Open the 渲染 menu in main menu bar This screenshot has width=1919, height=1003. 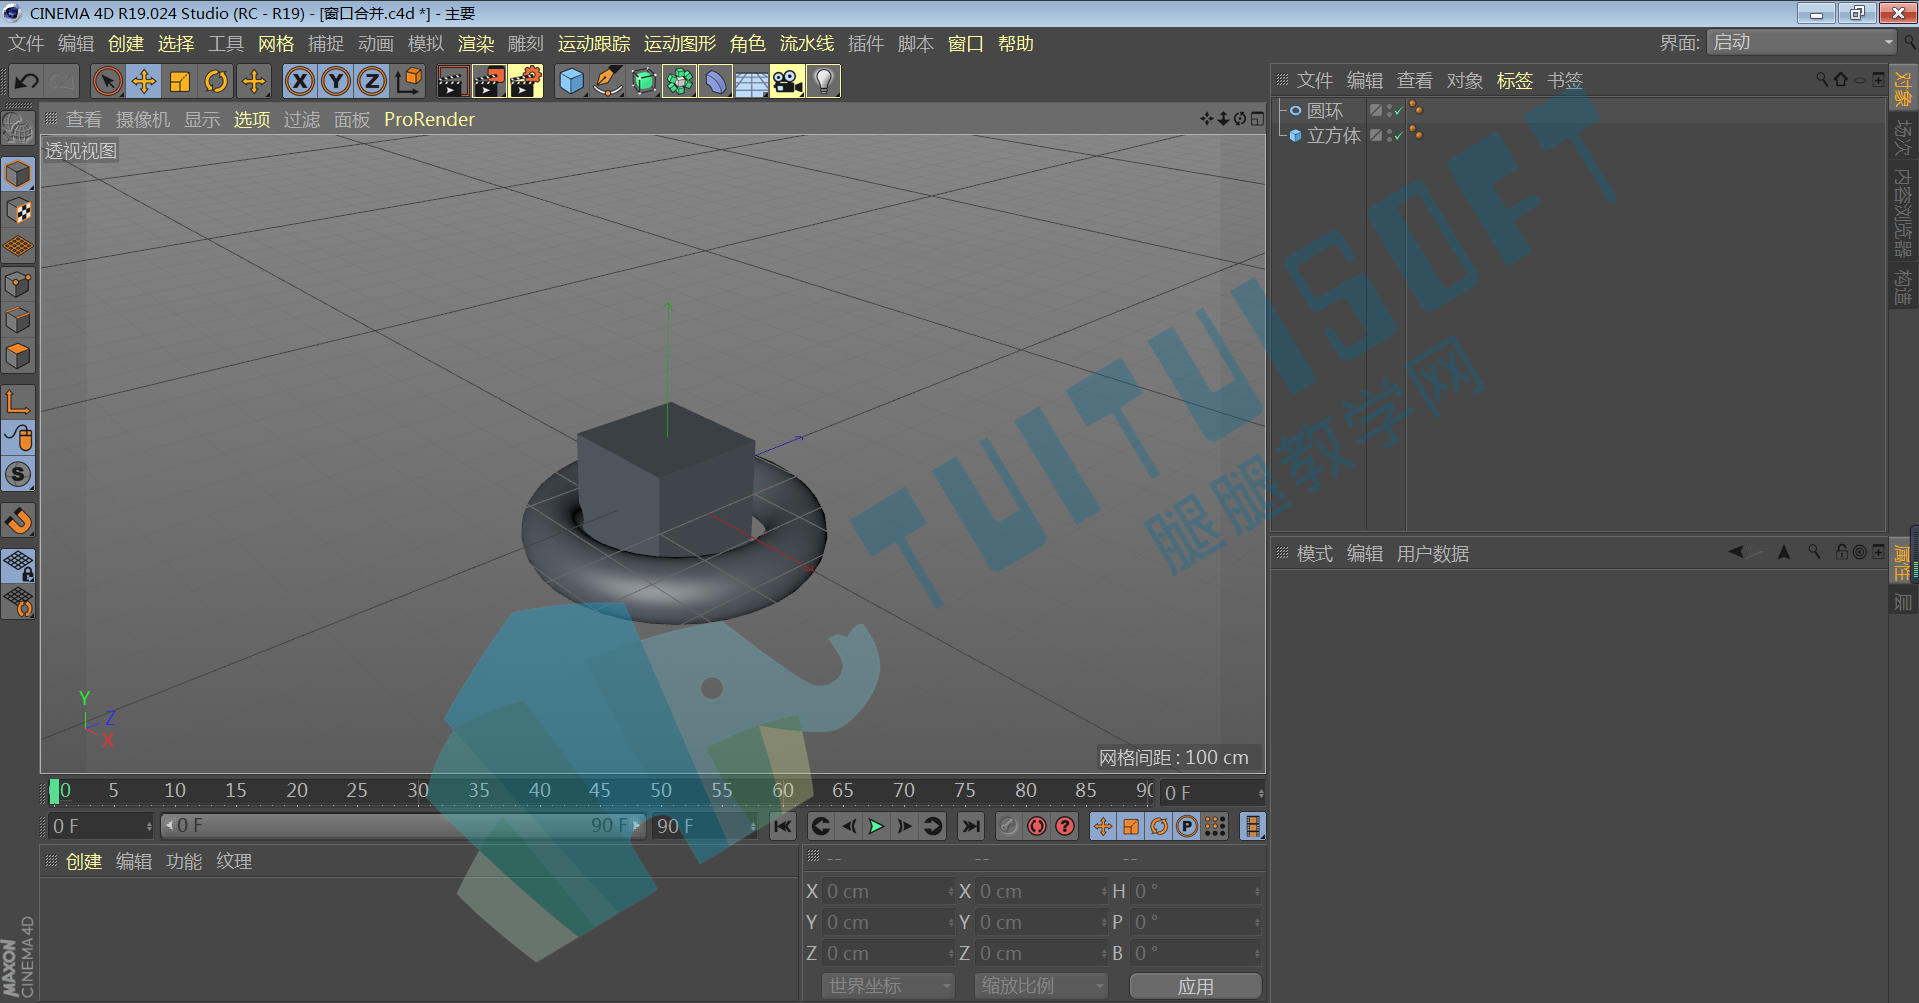pyautogui.click(x=476, y=44)
